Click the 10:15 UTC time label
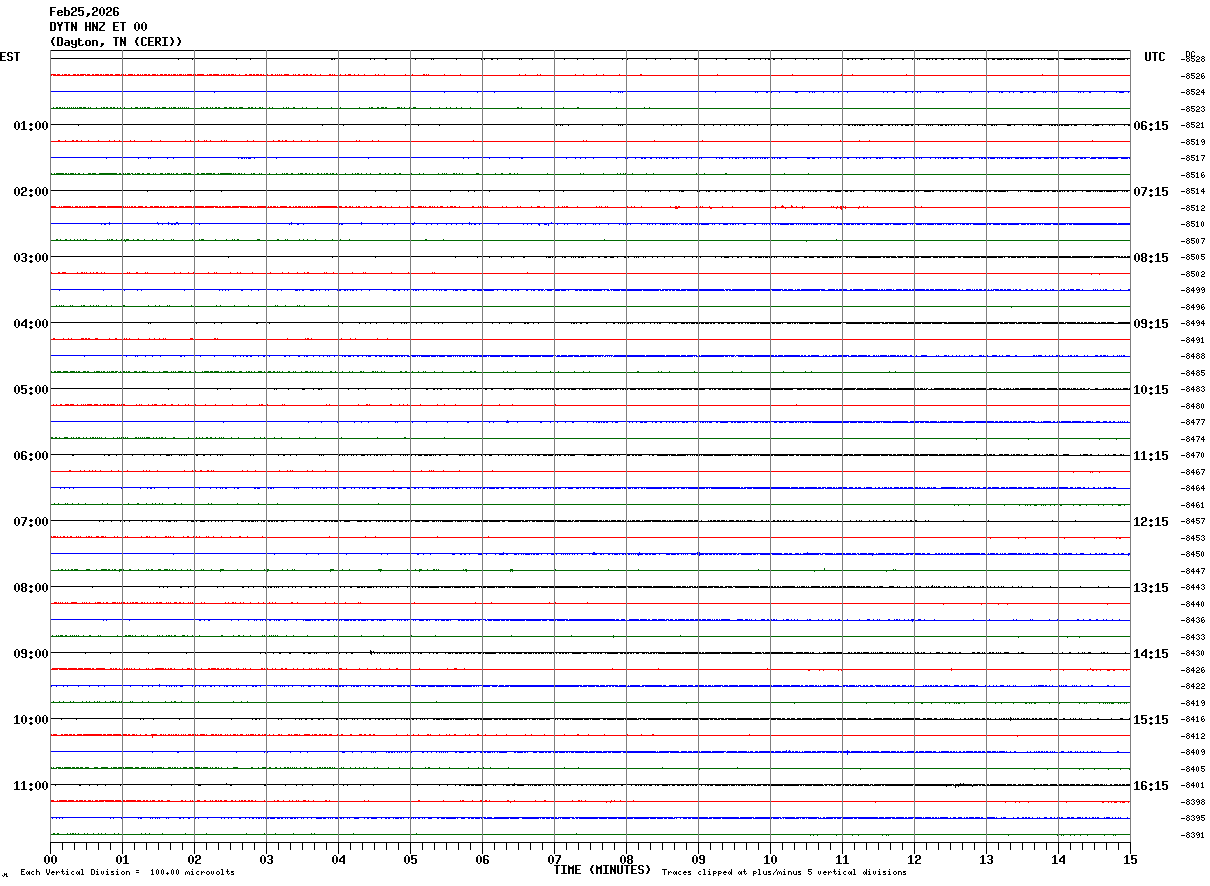 tap(1150, 390)
